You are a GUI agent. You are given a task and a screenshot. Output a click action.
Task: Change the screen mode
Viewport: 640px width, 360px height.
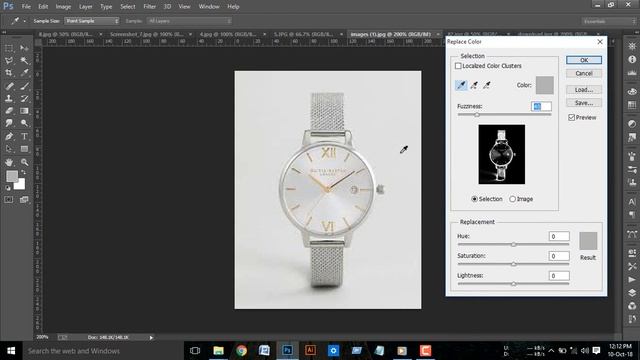pos(24,200)
